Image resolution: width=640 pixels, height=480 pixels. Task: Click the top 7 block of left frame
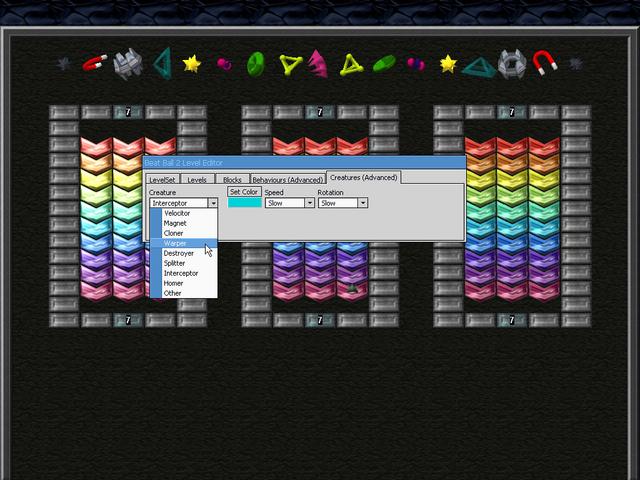pyautogui.click(x=128, y=112)
